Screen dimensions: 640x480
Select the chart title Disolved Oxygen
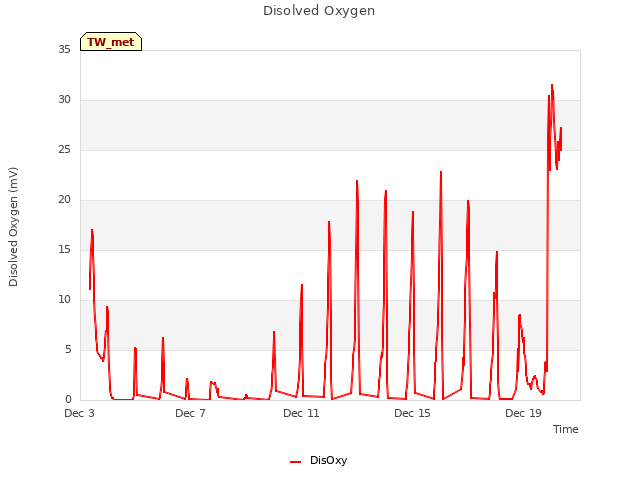pos(319,11)
